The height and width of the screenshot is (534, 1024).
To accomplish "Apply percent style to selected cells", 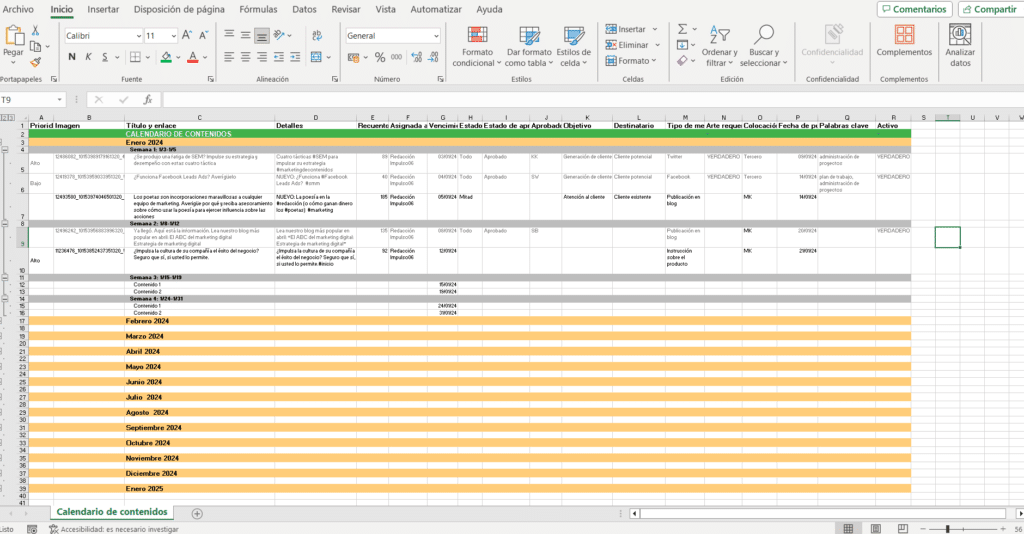I will pyautogui.click(x=379, y=57).
